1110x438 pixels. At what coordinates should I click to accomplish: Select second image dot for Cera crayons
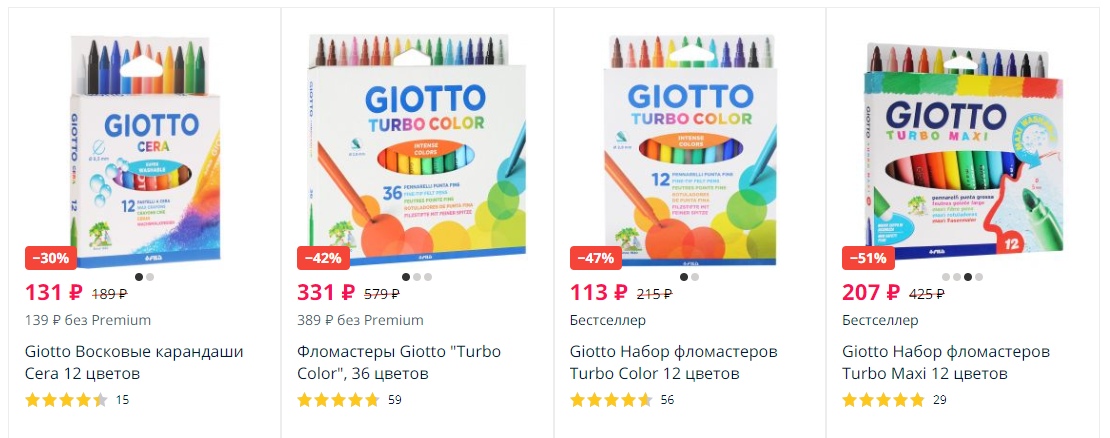coord(150,277)
